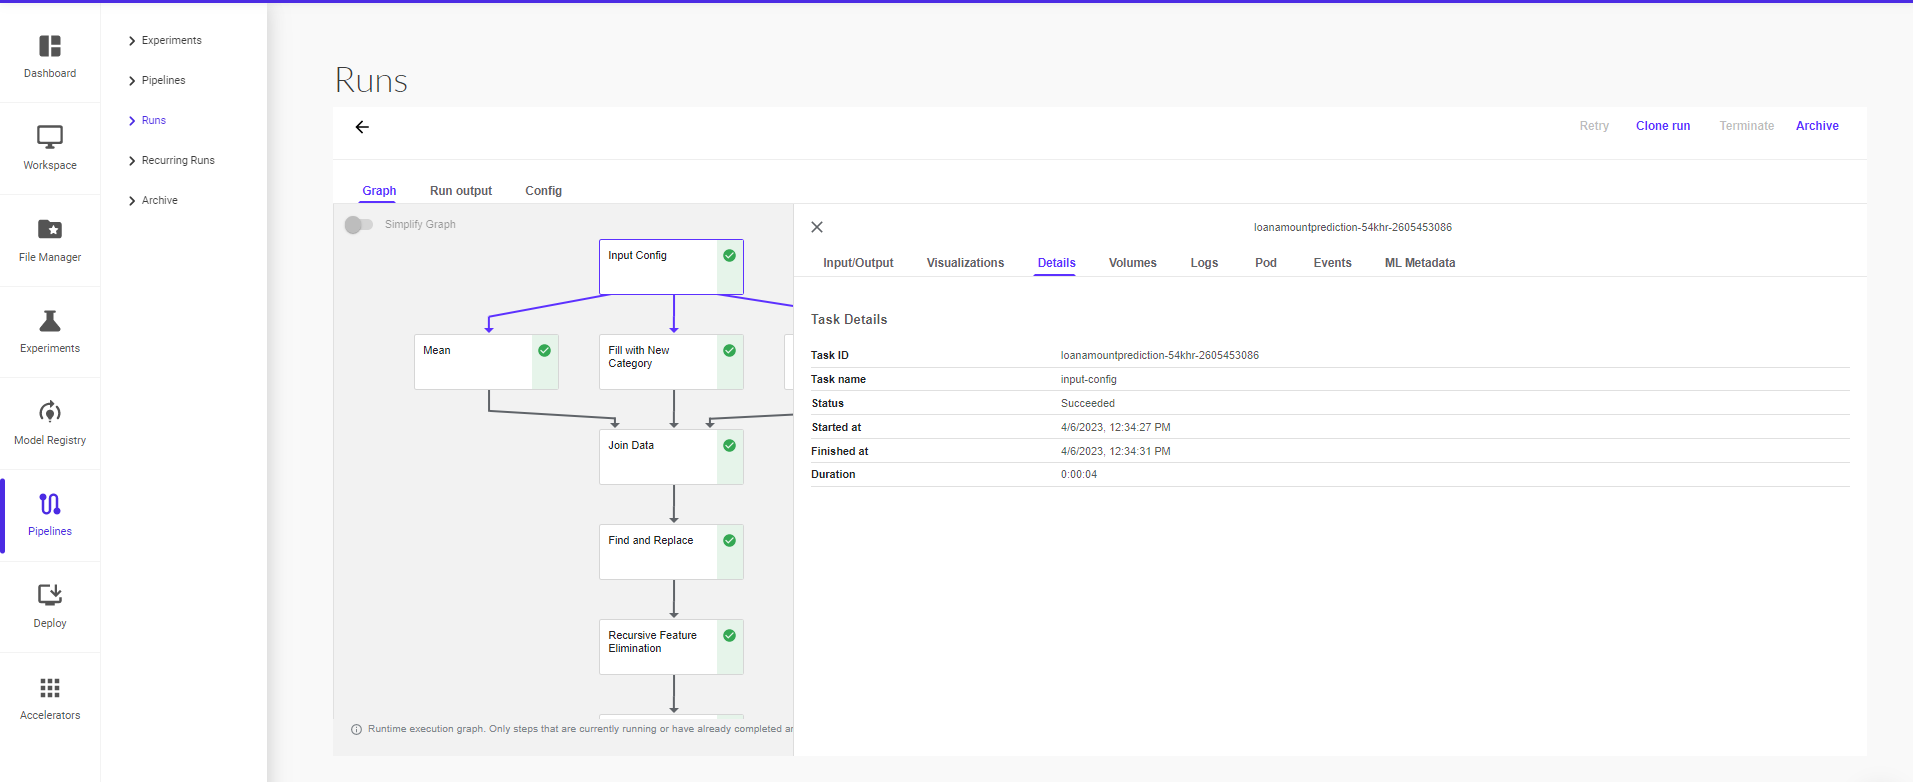Click the Duration value 0:00:04
The width and height of the screenshot is (1913, 782).
[1079, 475]
